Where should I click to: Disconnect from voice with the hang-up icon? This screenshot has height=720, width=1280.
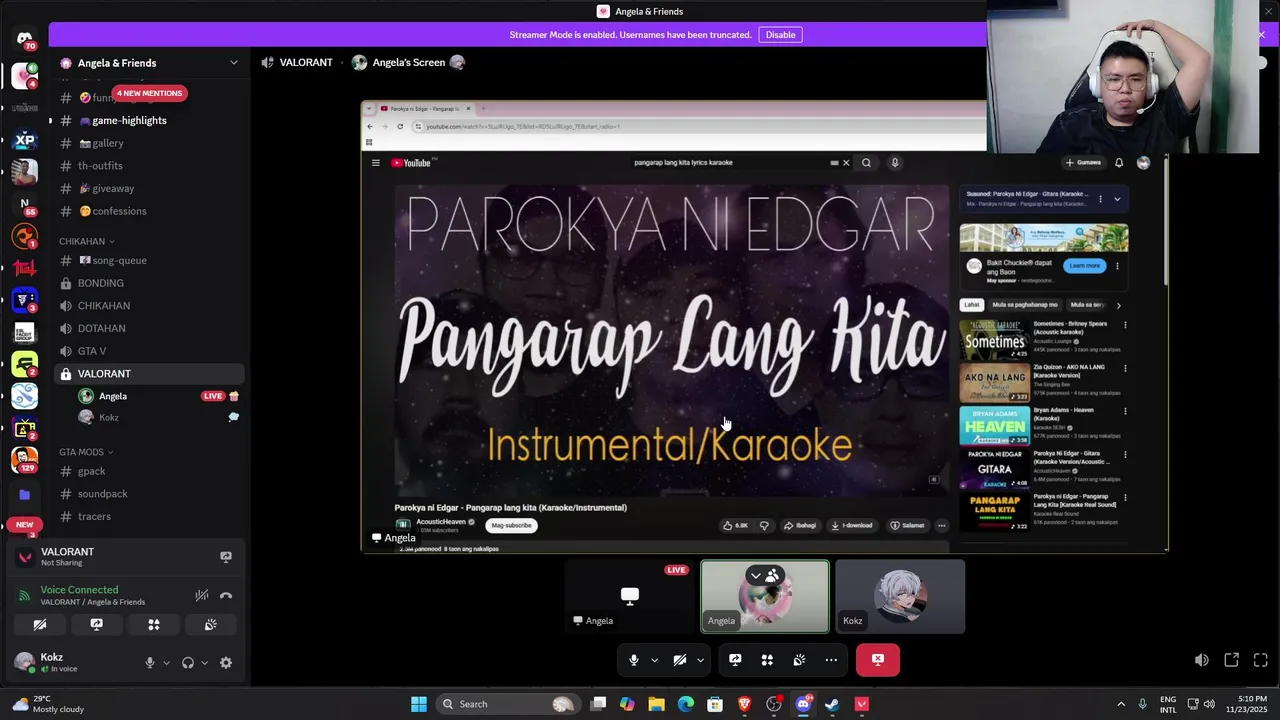pos(226,596)
